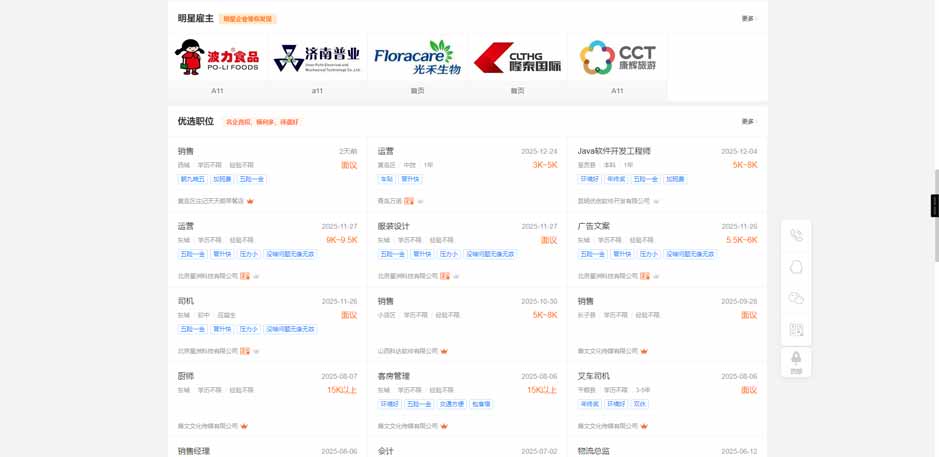Click the 双休 tag in 叉车司机 card
This screenshot has width=939, height=457.
click(640, 404)
